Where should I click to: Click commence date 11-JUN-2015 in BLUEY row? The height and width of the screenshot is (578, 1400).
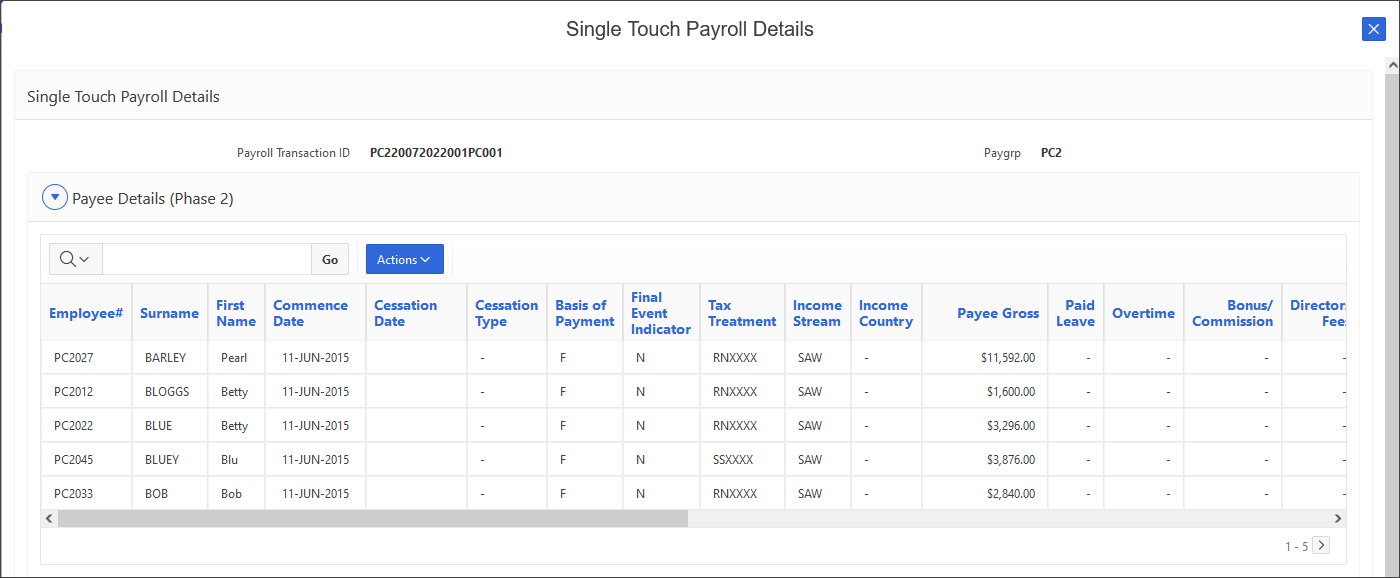click(x=316, y=459)
